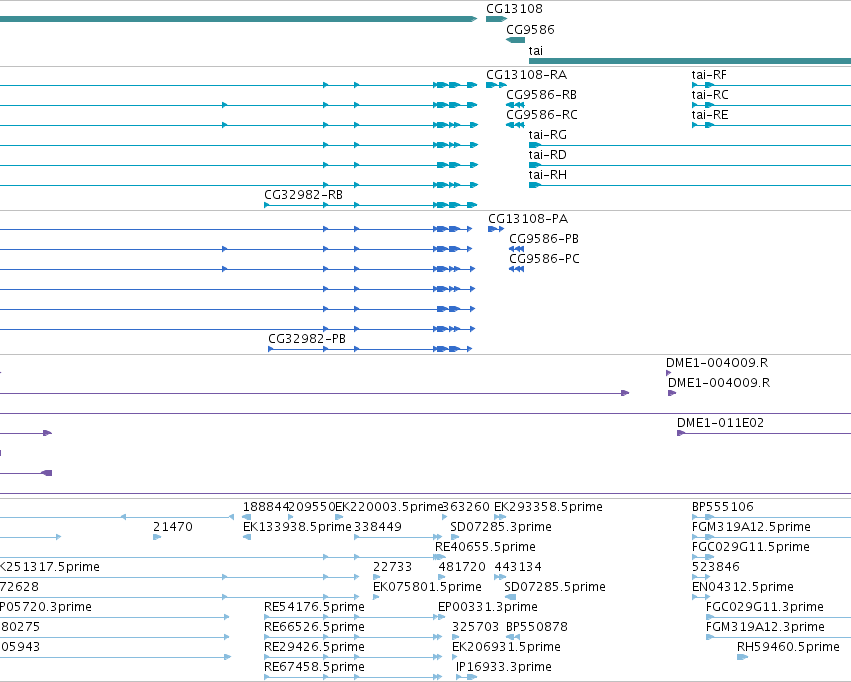Select the CG13108-PA protein label
Image resolution: width=851 pixels, height=682 pixels.
(528, 219)
